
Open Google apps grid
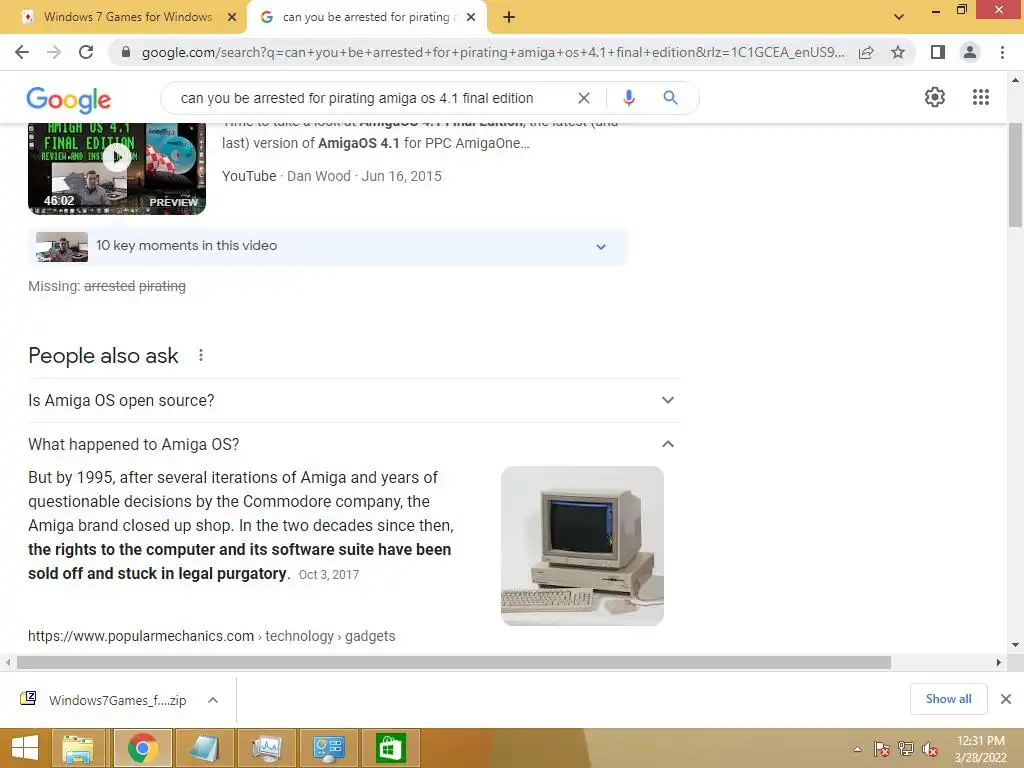tap(981, 97)
